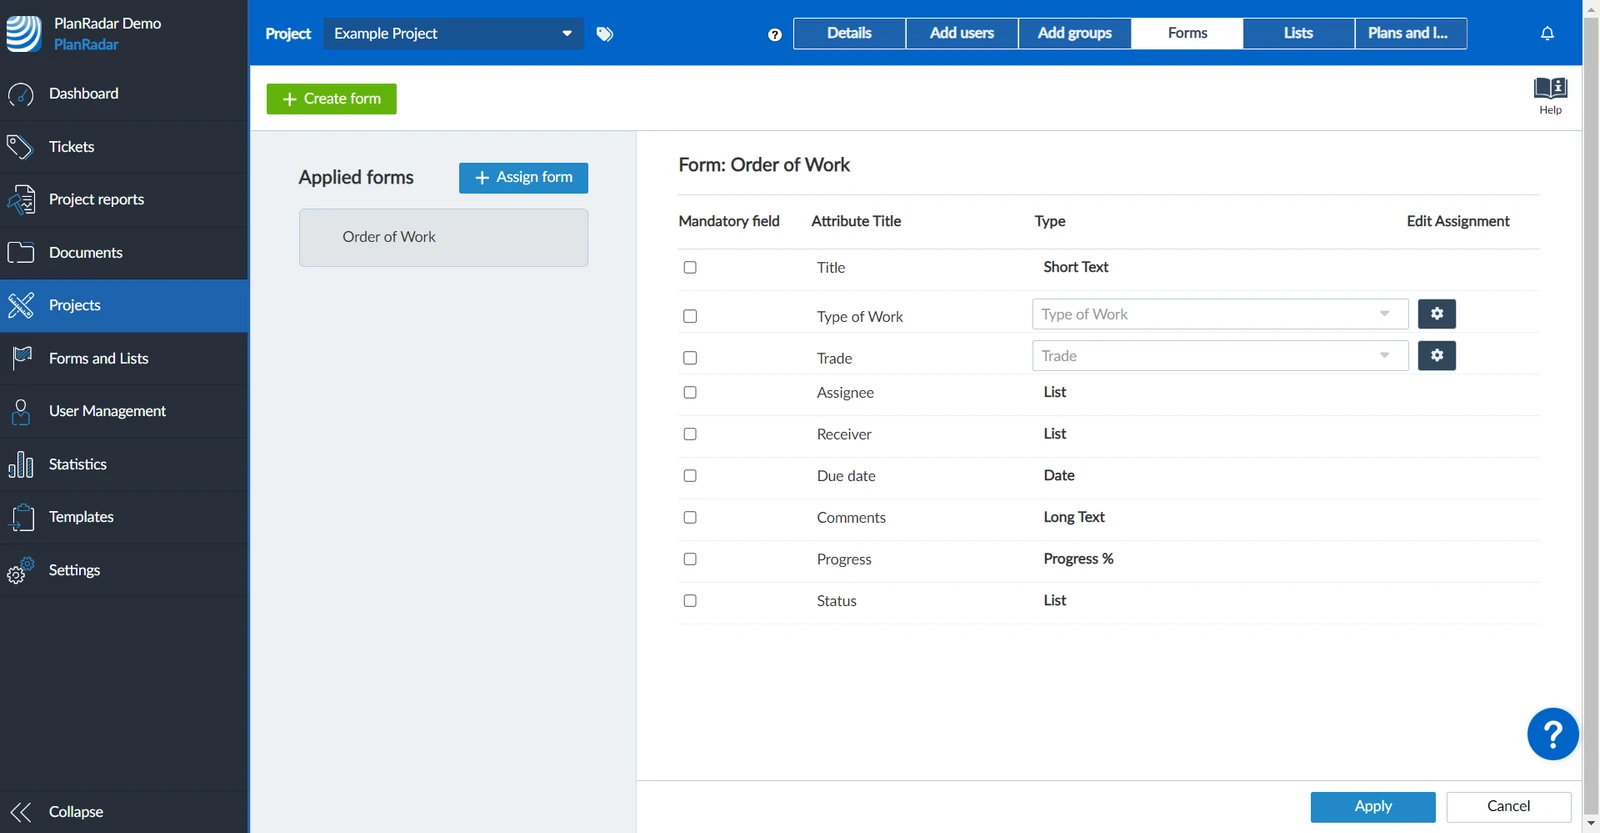
Task: Switch to the Lists tab
Action: tap(1298, 33)
